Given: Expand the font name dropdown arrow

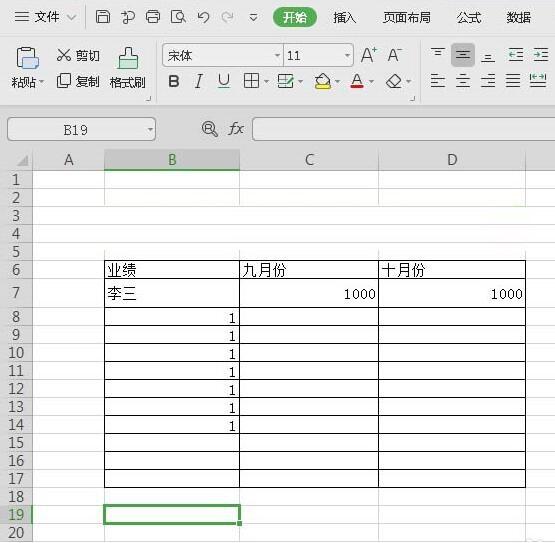Looking at the screenshot, I should 277,56.
